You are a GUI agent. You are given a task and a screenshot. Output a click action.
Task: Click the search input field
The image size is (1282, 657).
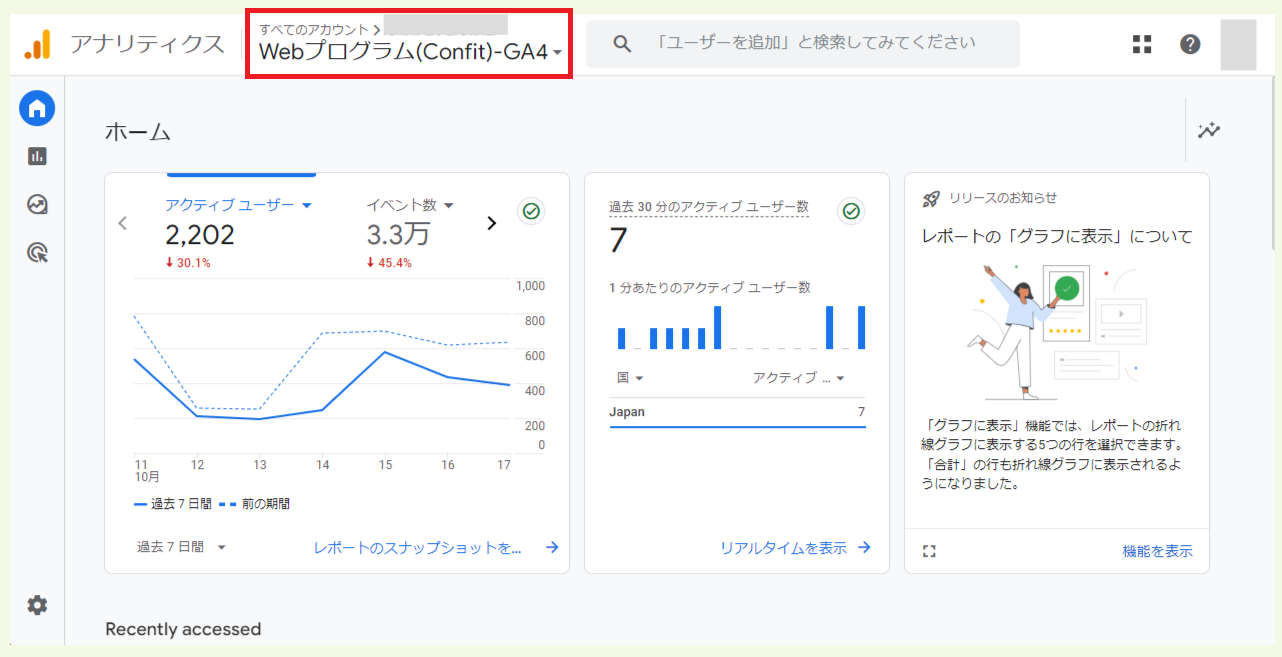[815, 43]
